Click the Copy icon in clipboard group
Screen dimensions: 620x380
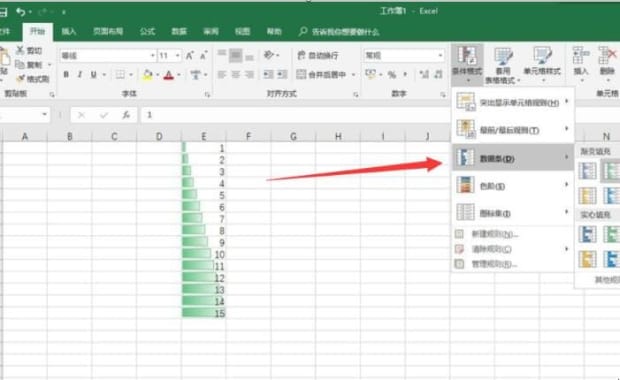[x=20, y=64]
